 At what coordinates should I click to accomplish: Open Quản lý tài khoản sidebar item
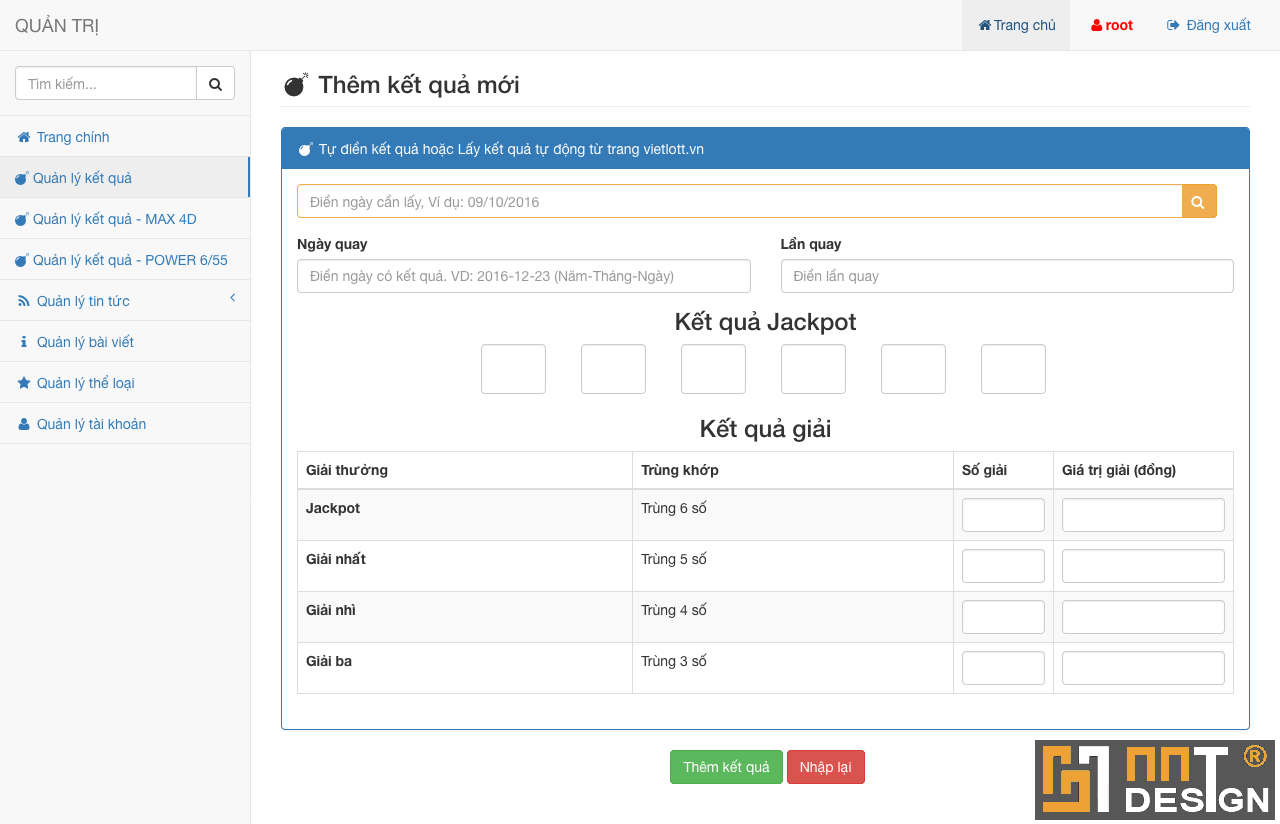point(125,424)
